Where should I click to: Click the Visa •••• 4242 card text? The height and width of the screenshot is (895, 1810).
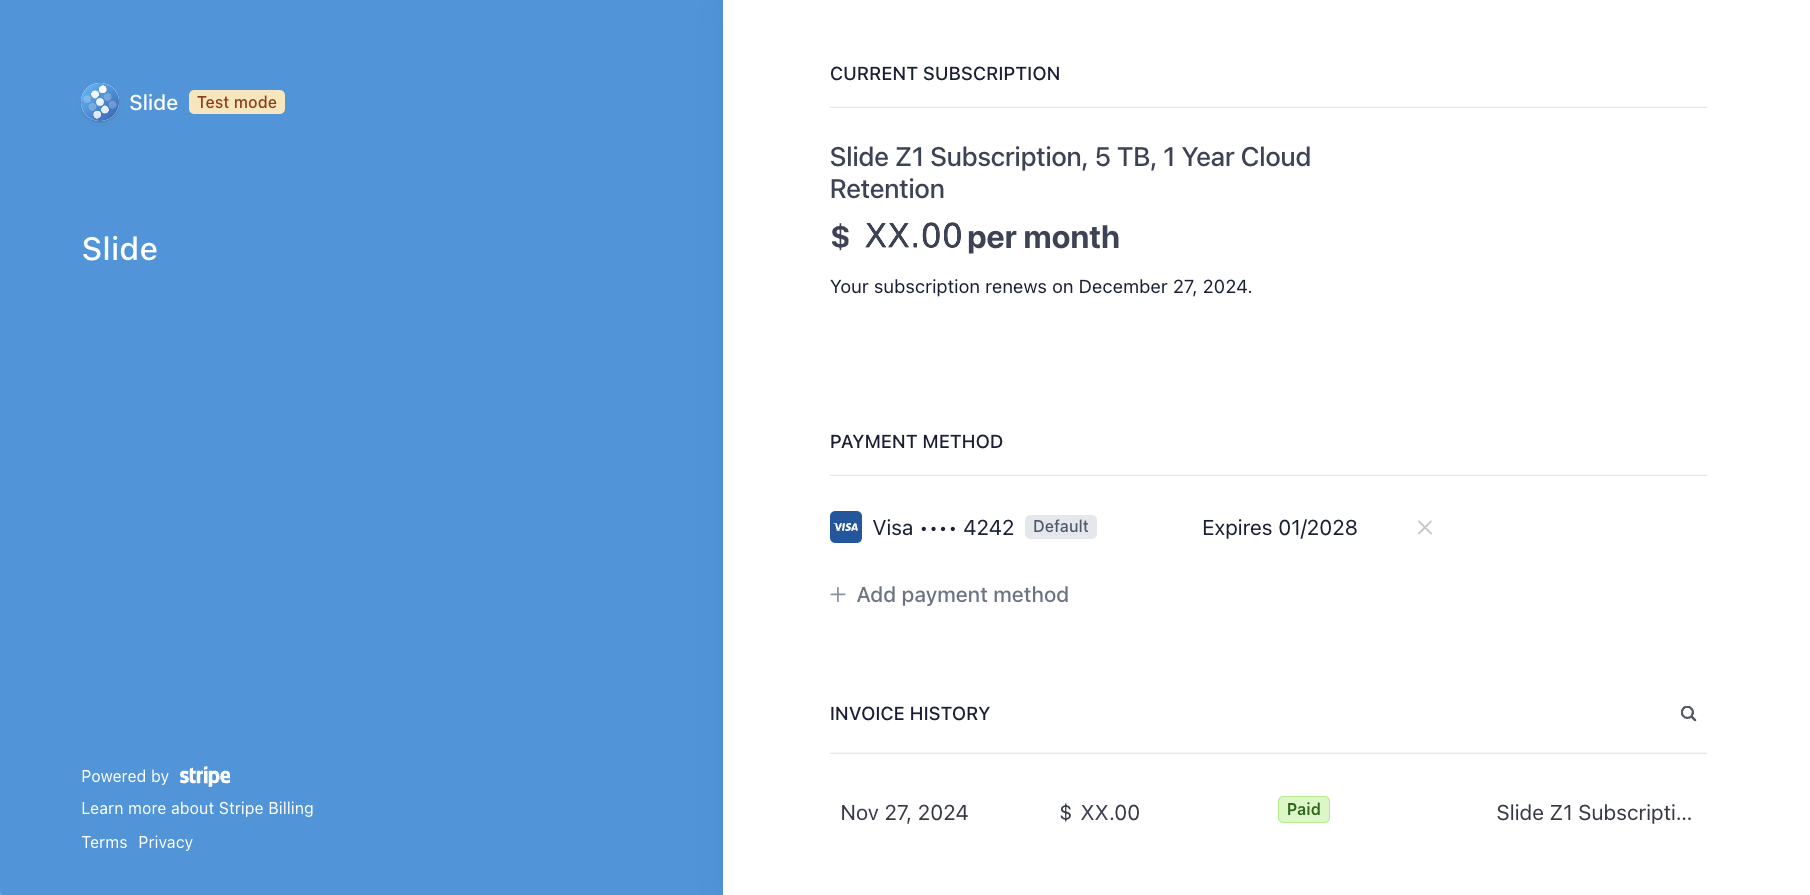point(943,527)
